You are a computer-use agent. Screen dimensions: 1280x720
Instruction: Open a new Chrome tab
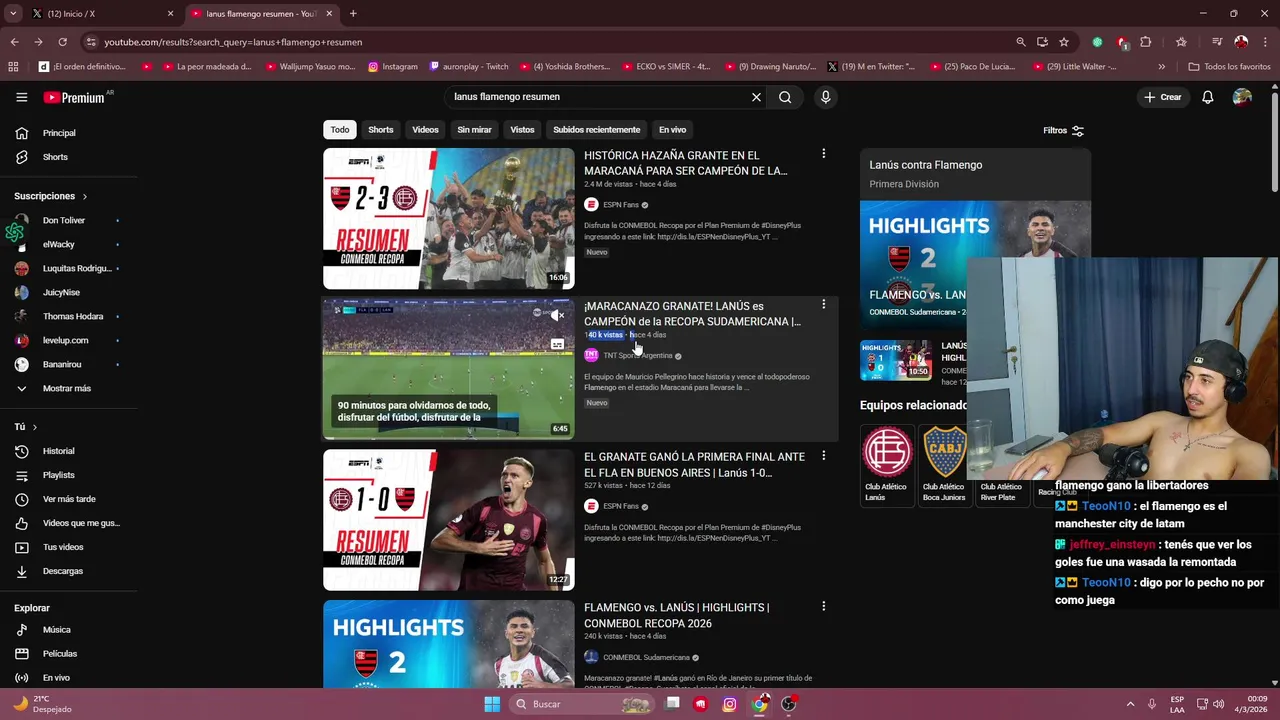[x=353, y=14]
